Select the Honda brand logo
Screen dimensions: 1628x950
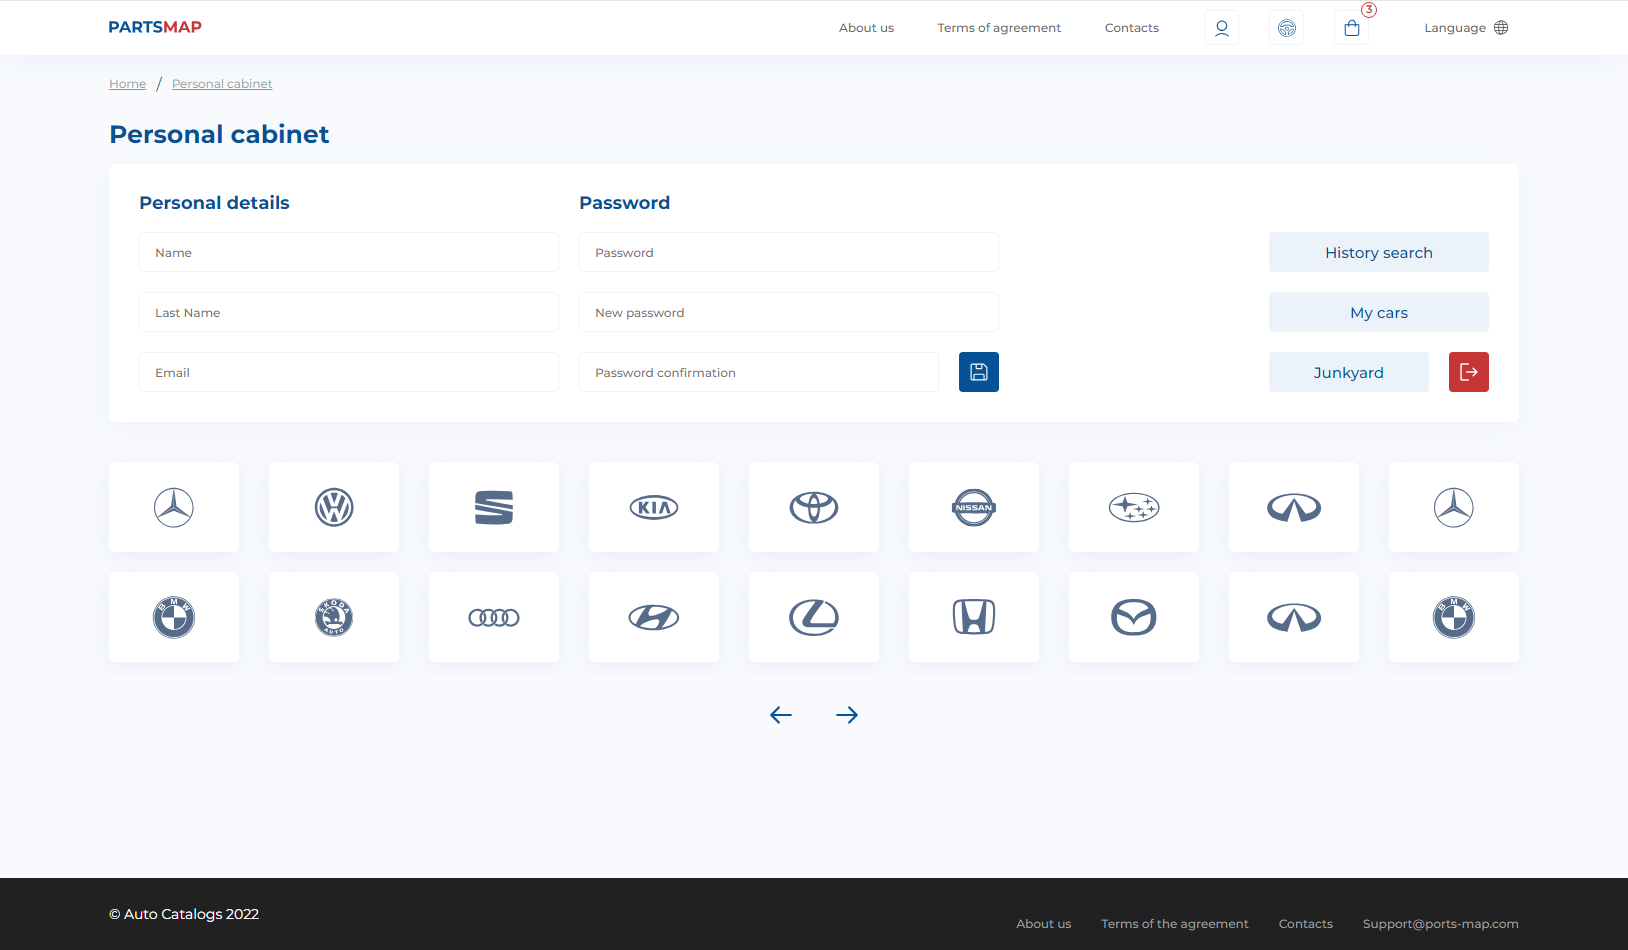[974, 617]
